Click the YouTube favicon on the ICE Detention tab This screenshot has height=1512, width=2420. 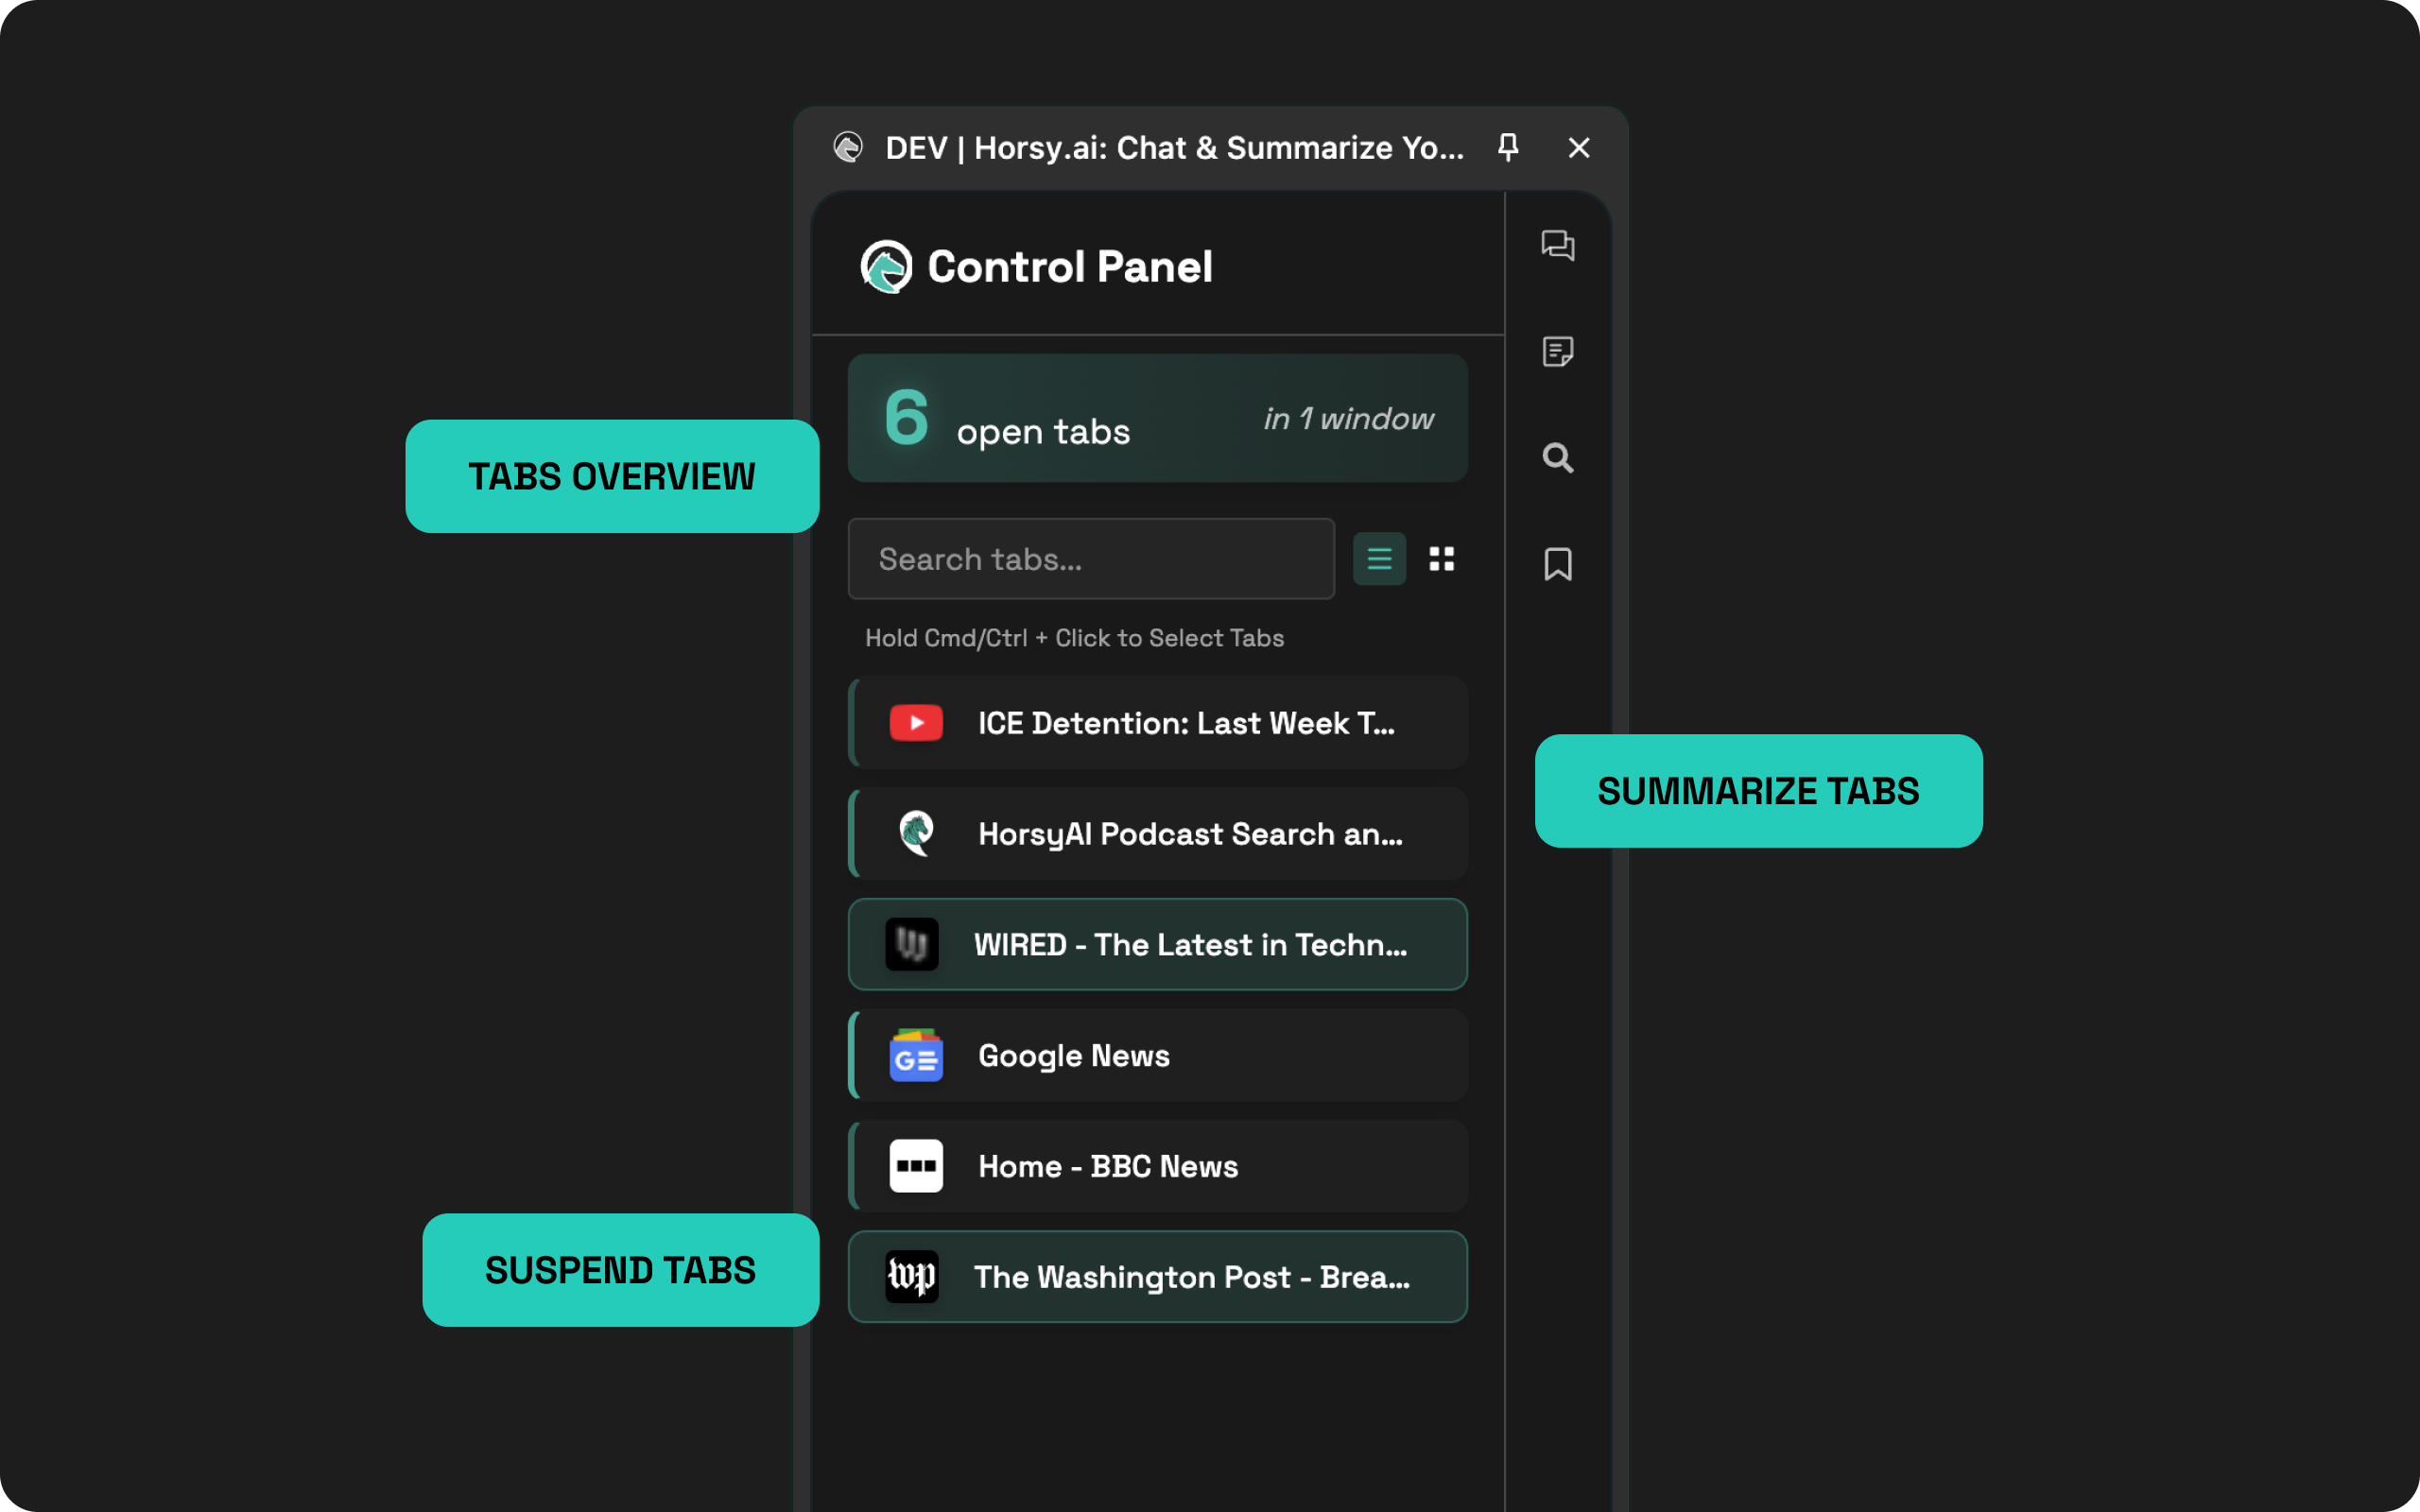pos(915,722)
